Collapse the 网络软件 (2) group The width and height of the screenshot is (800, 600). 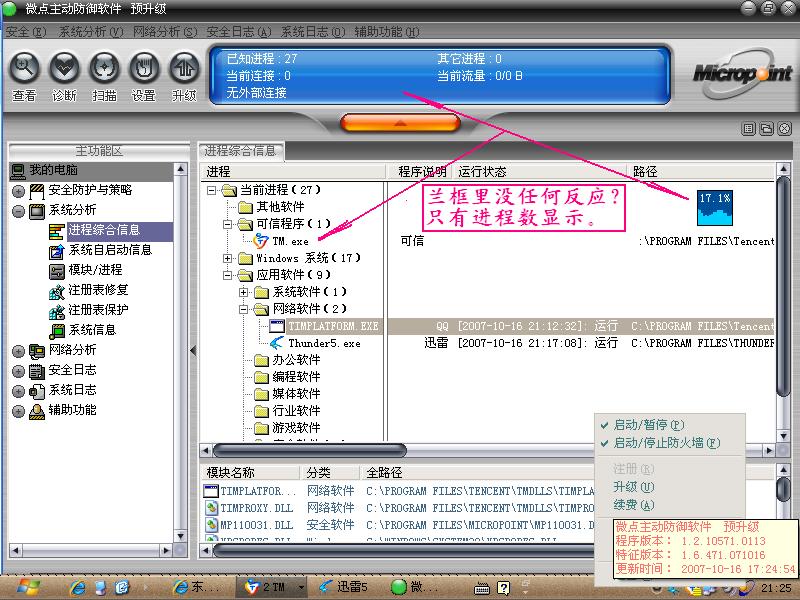(x=244, y=309)
